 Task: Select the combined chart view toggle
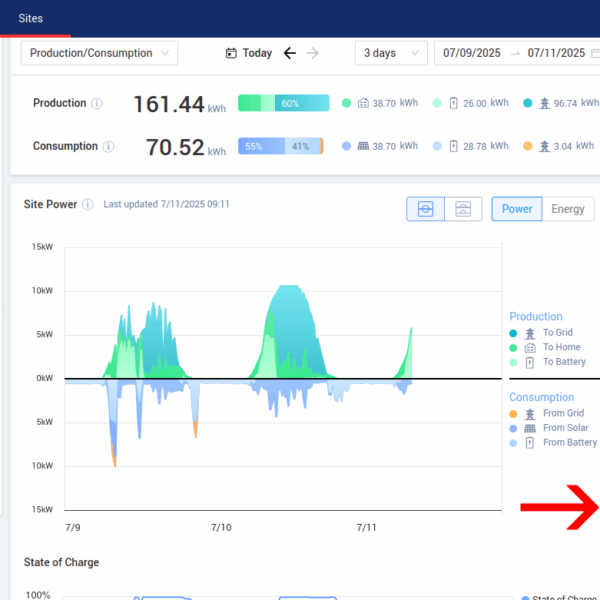pyautogui.click(x=426, y=209)
